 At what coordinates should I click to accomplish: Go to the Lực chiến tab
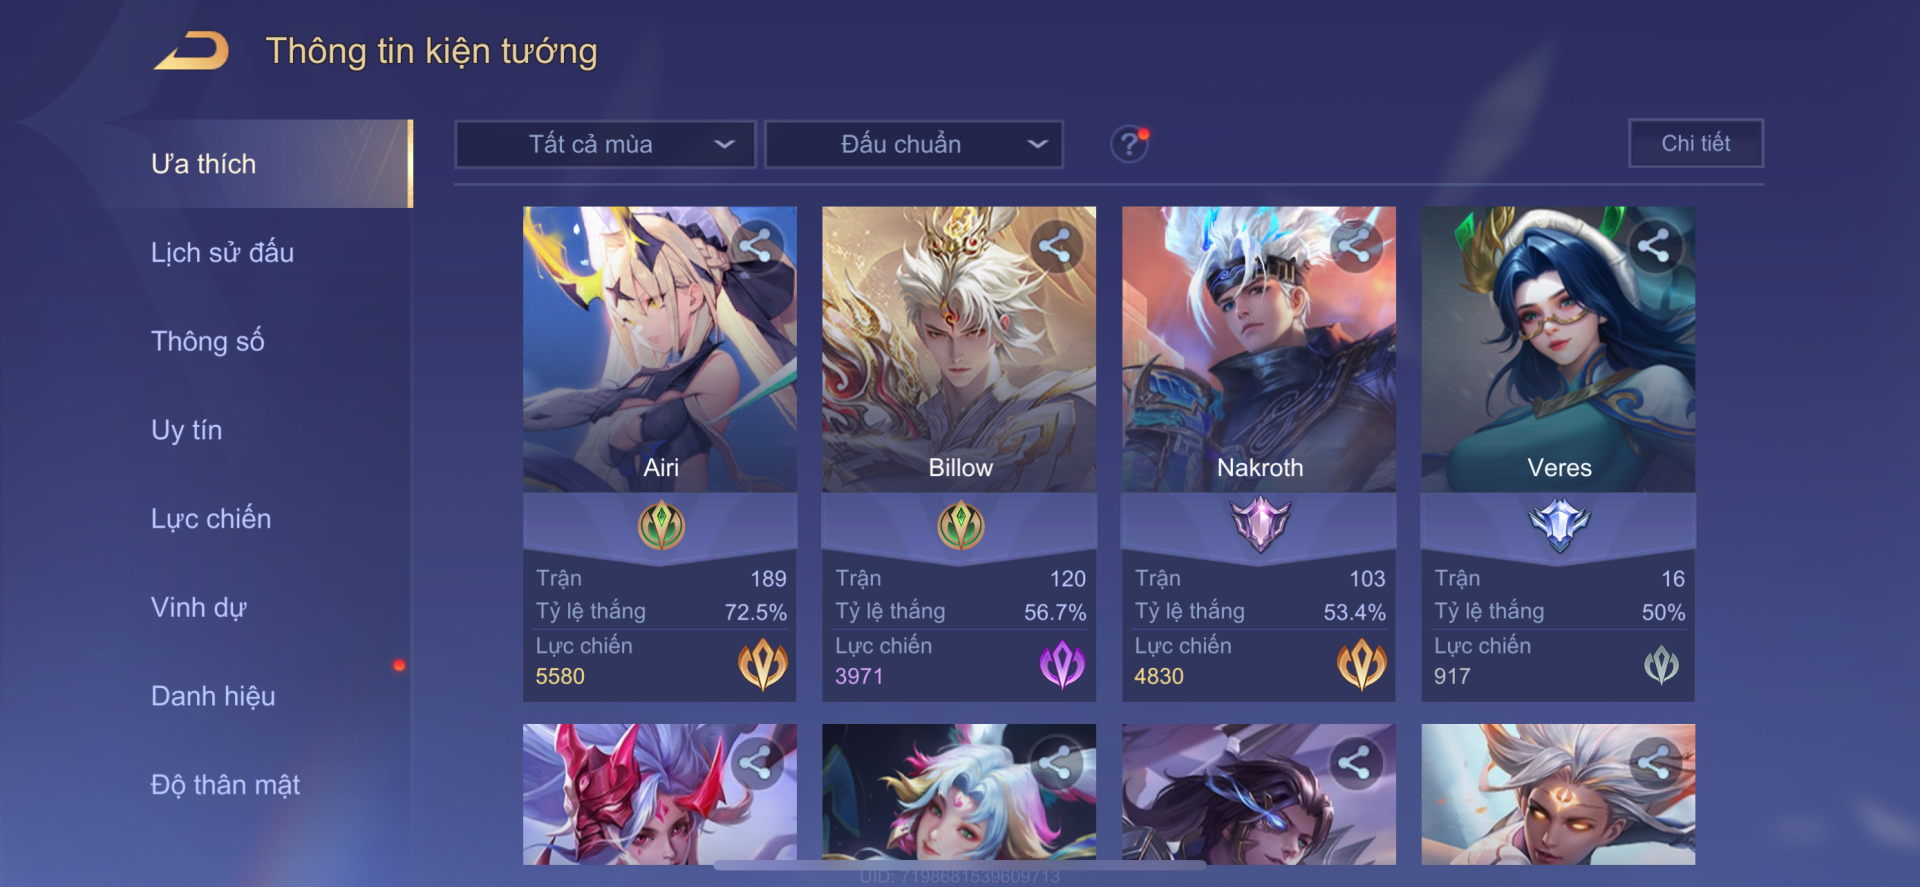point(211,519)
